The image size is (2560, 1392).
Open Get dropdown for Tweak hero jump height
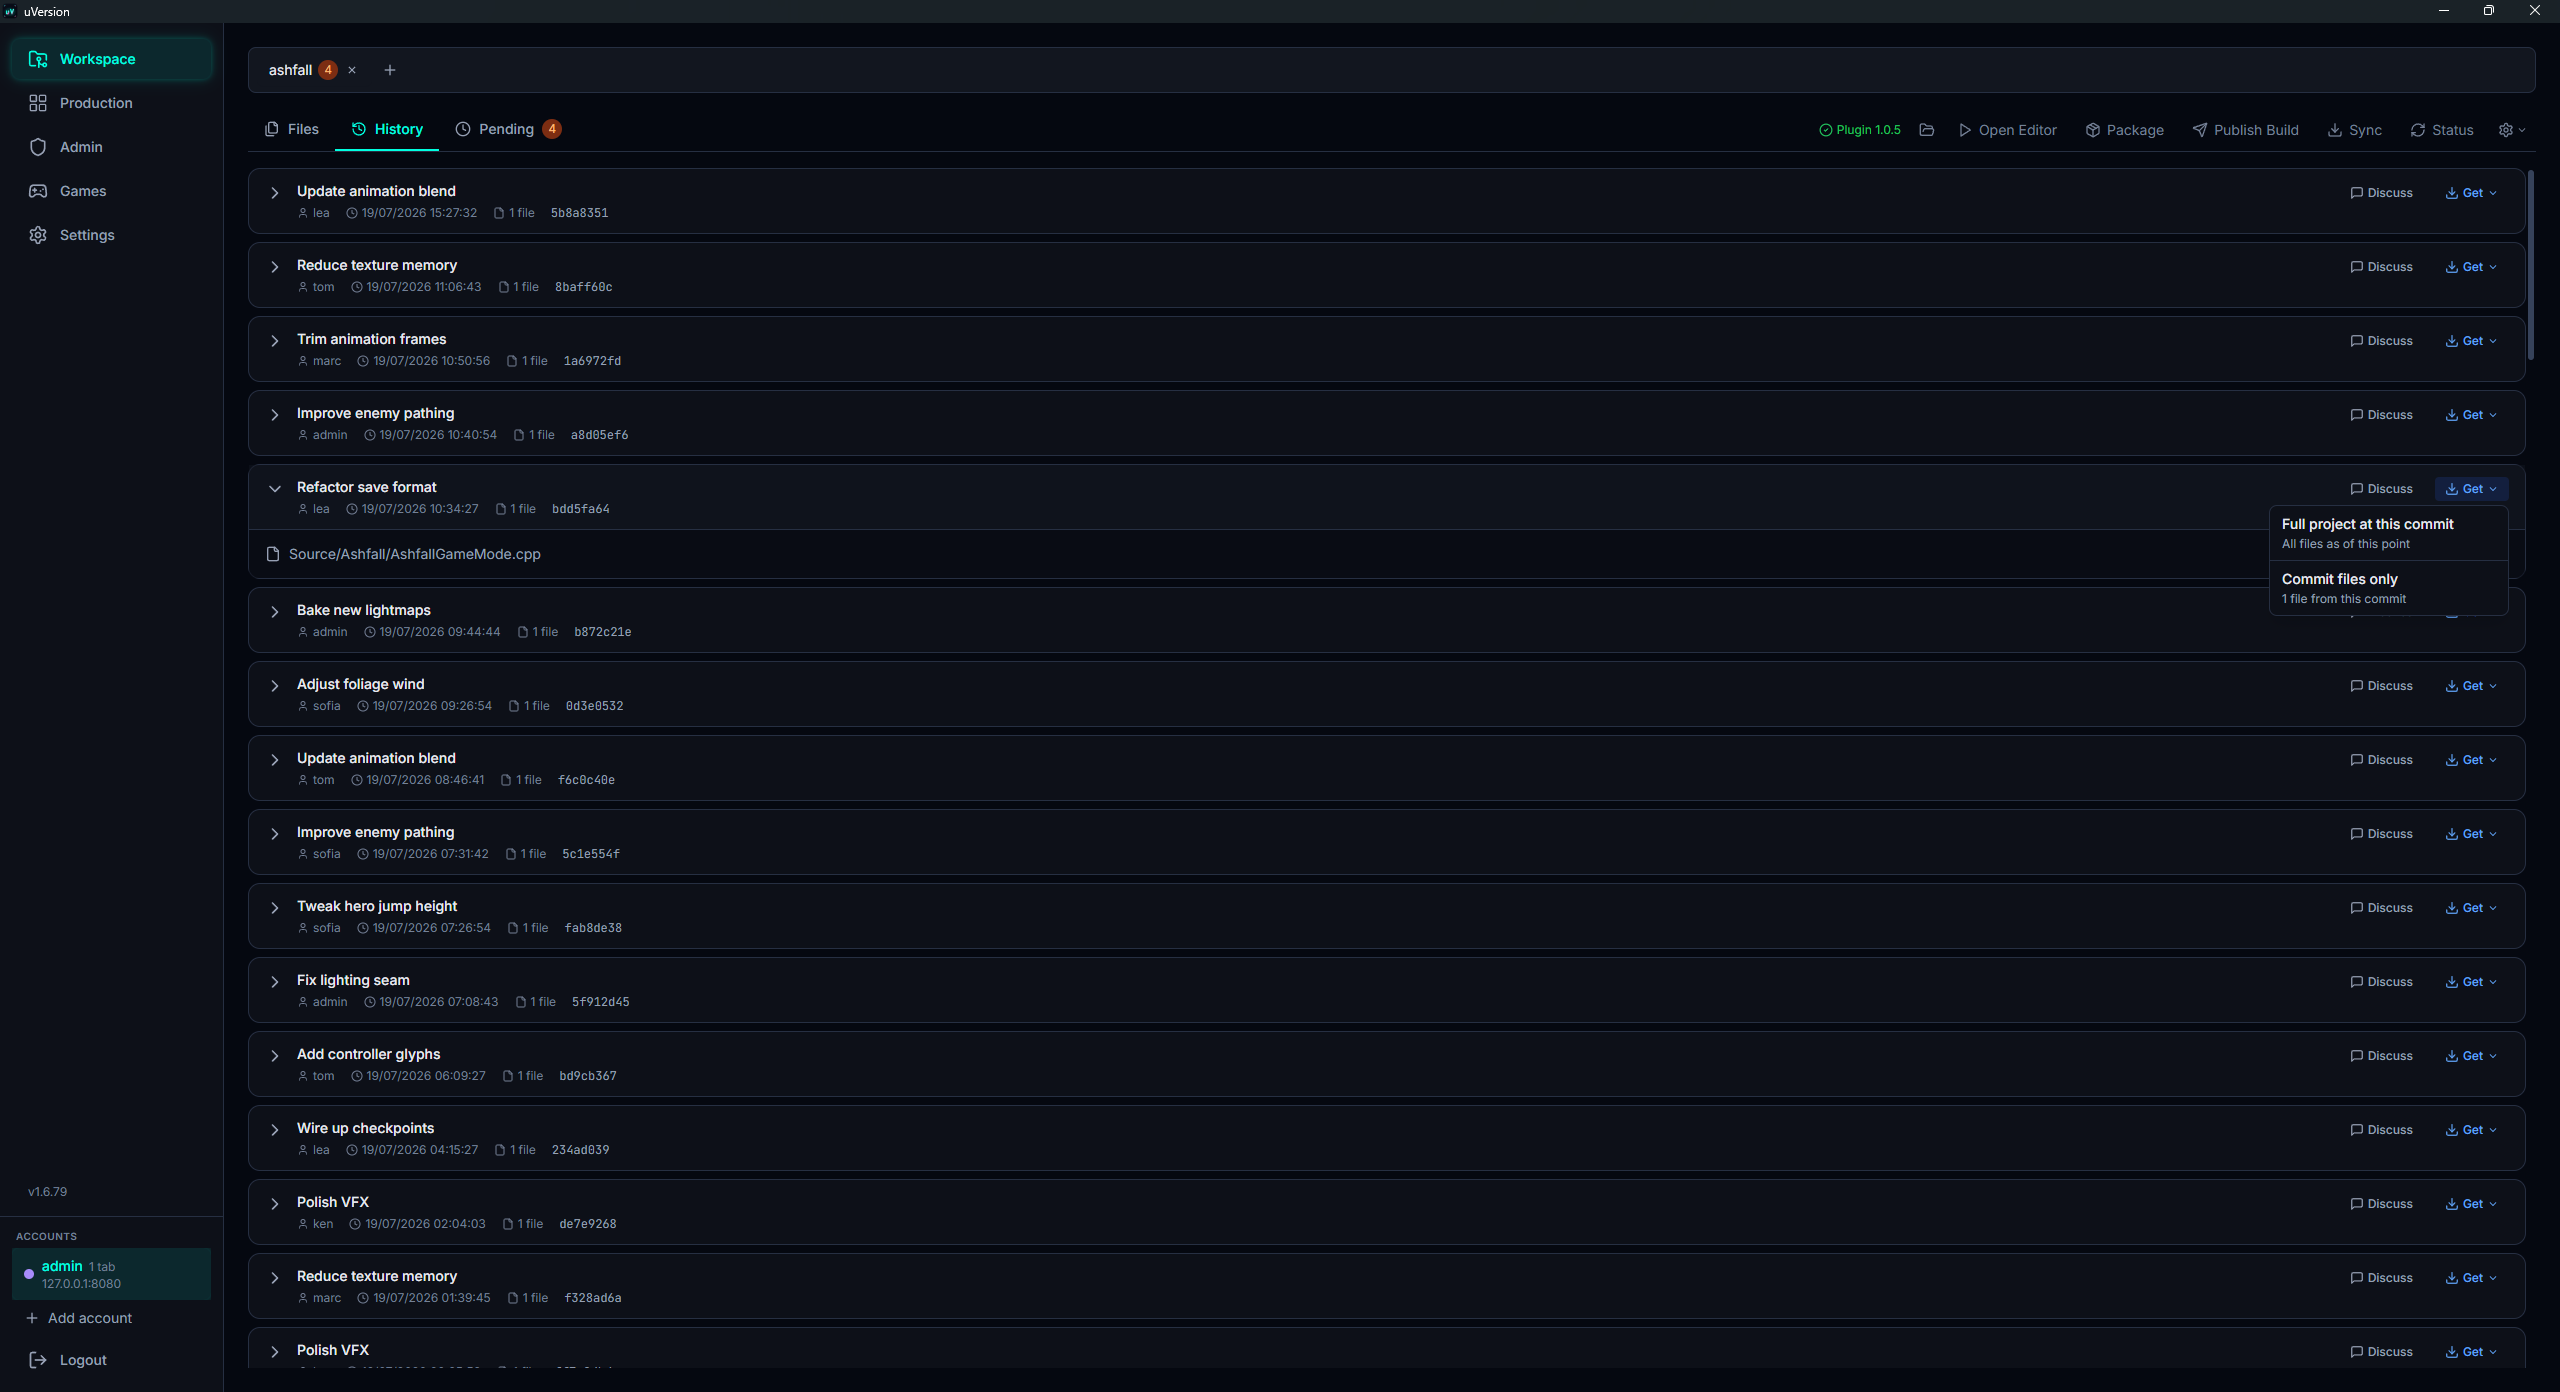point(2471,908)
